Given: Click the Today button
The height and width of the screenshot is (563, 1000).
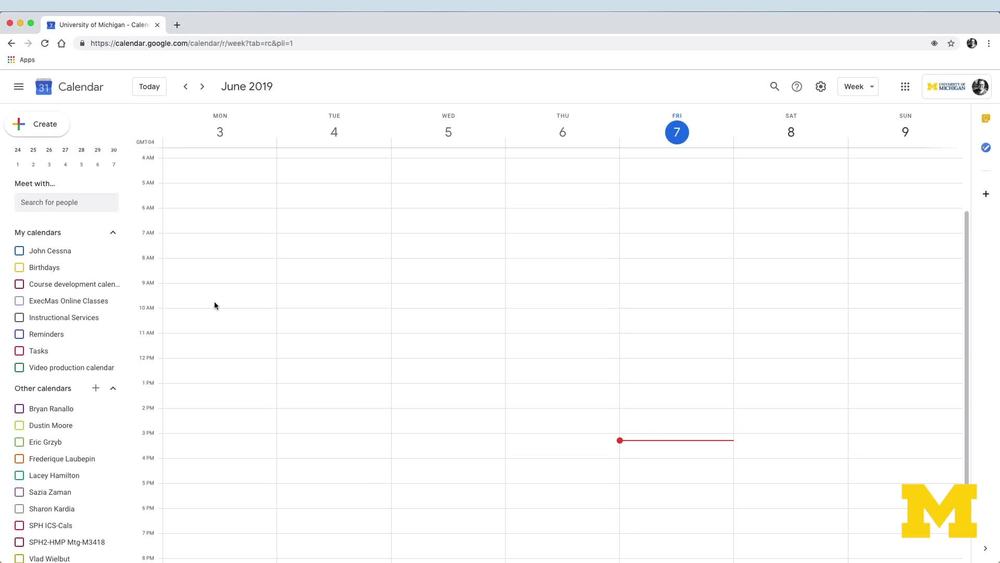Looking at the screenshot, I should coord(149,87).
